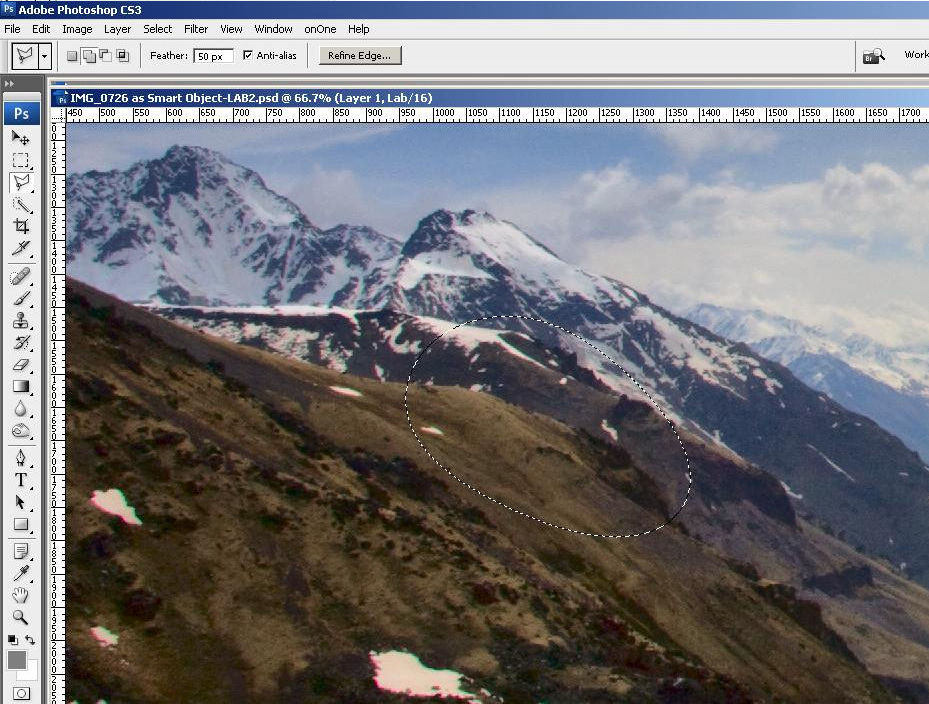This screenshot has height=704, width=929.
Task: Select the Rectangular Marquee tool
Action: tap(20, 160)
